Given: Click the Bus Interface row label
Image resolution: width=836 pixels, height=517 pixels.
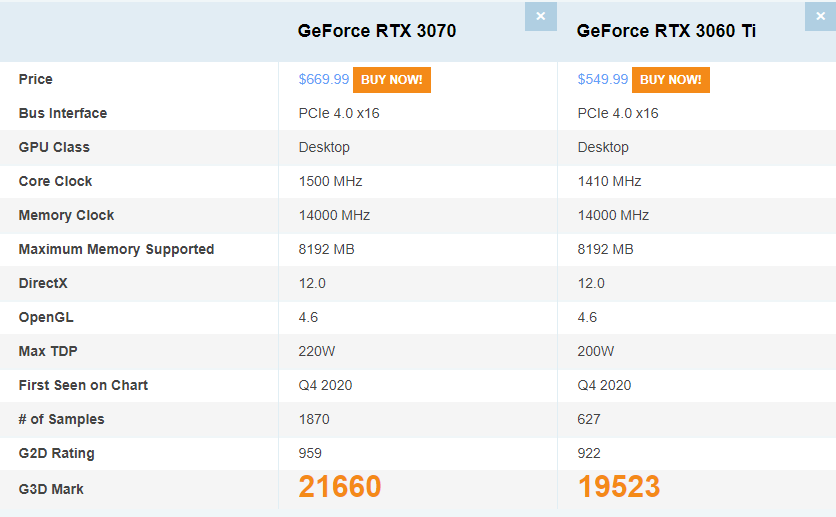Looking at the screenshot, I should pyautogui.click(x=63, y=114).
